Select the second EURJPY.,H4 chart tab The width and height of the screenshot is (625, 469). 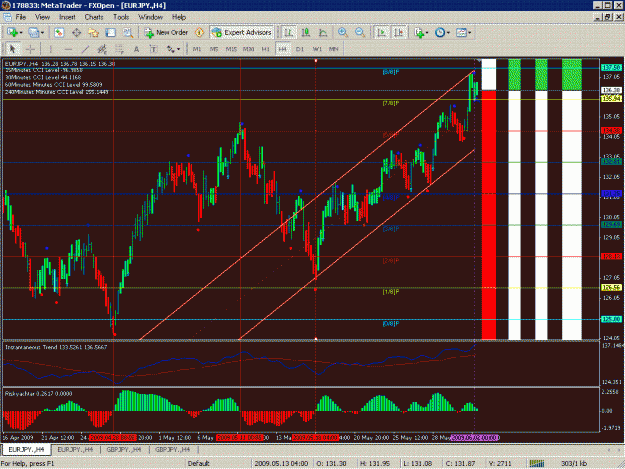click(75, 449)
